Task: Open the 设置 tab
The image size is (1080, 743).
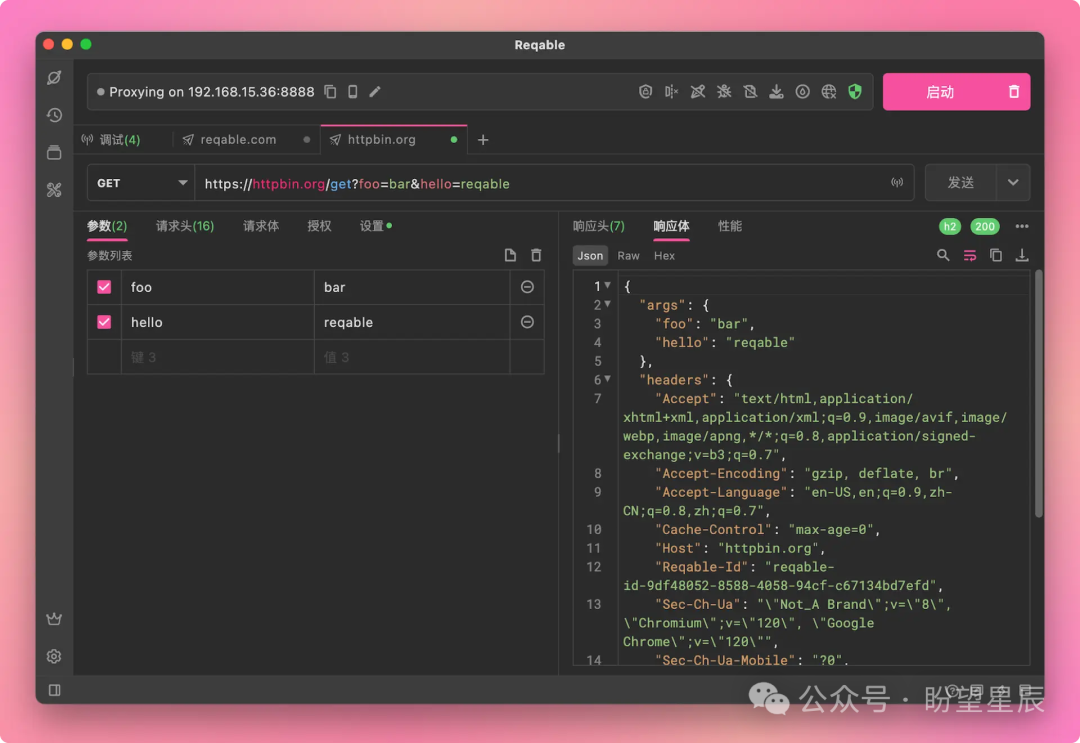Action: [x=375, y=227]
